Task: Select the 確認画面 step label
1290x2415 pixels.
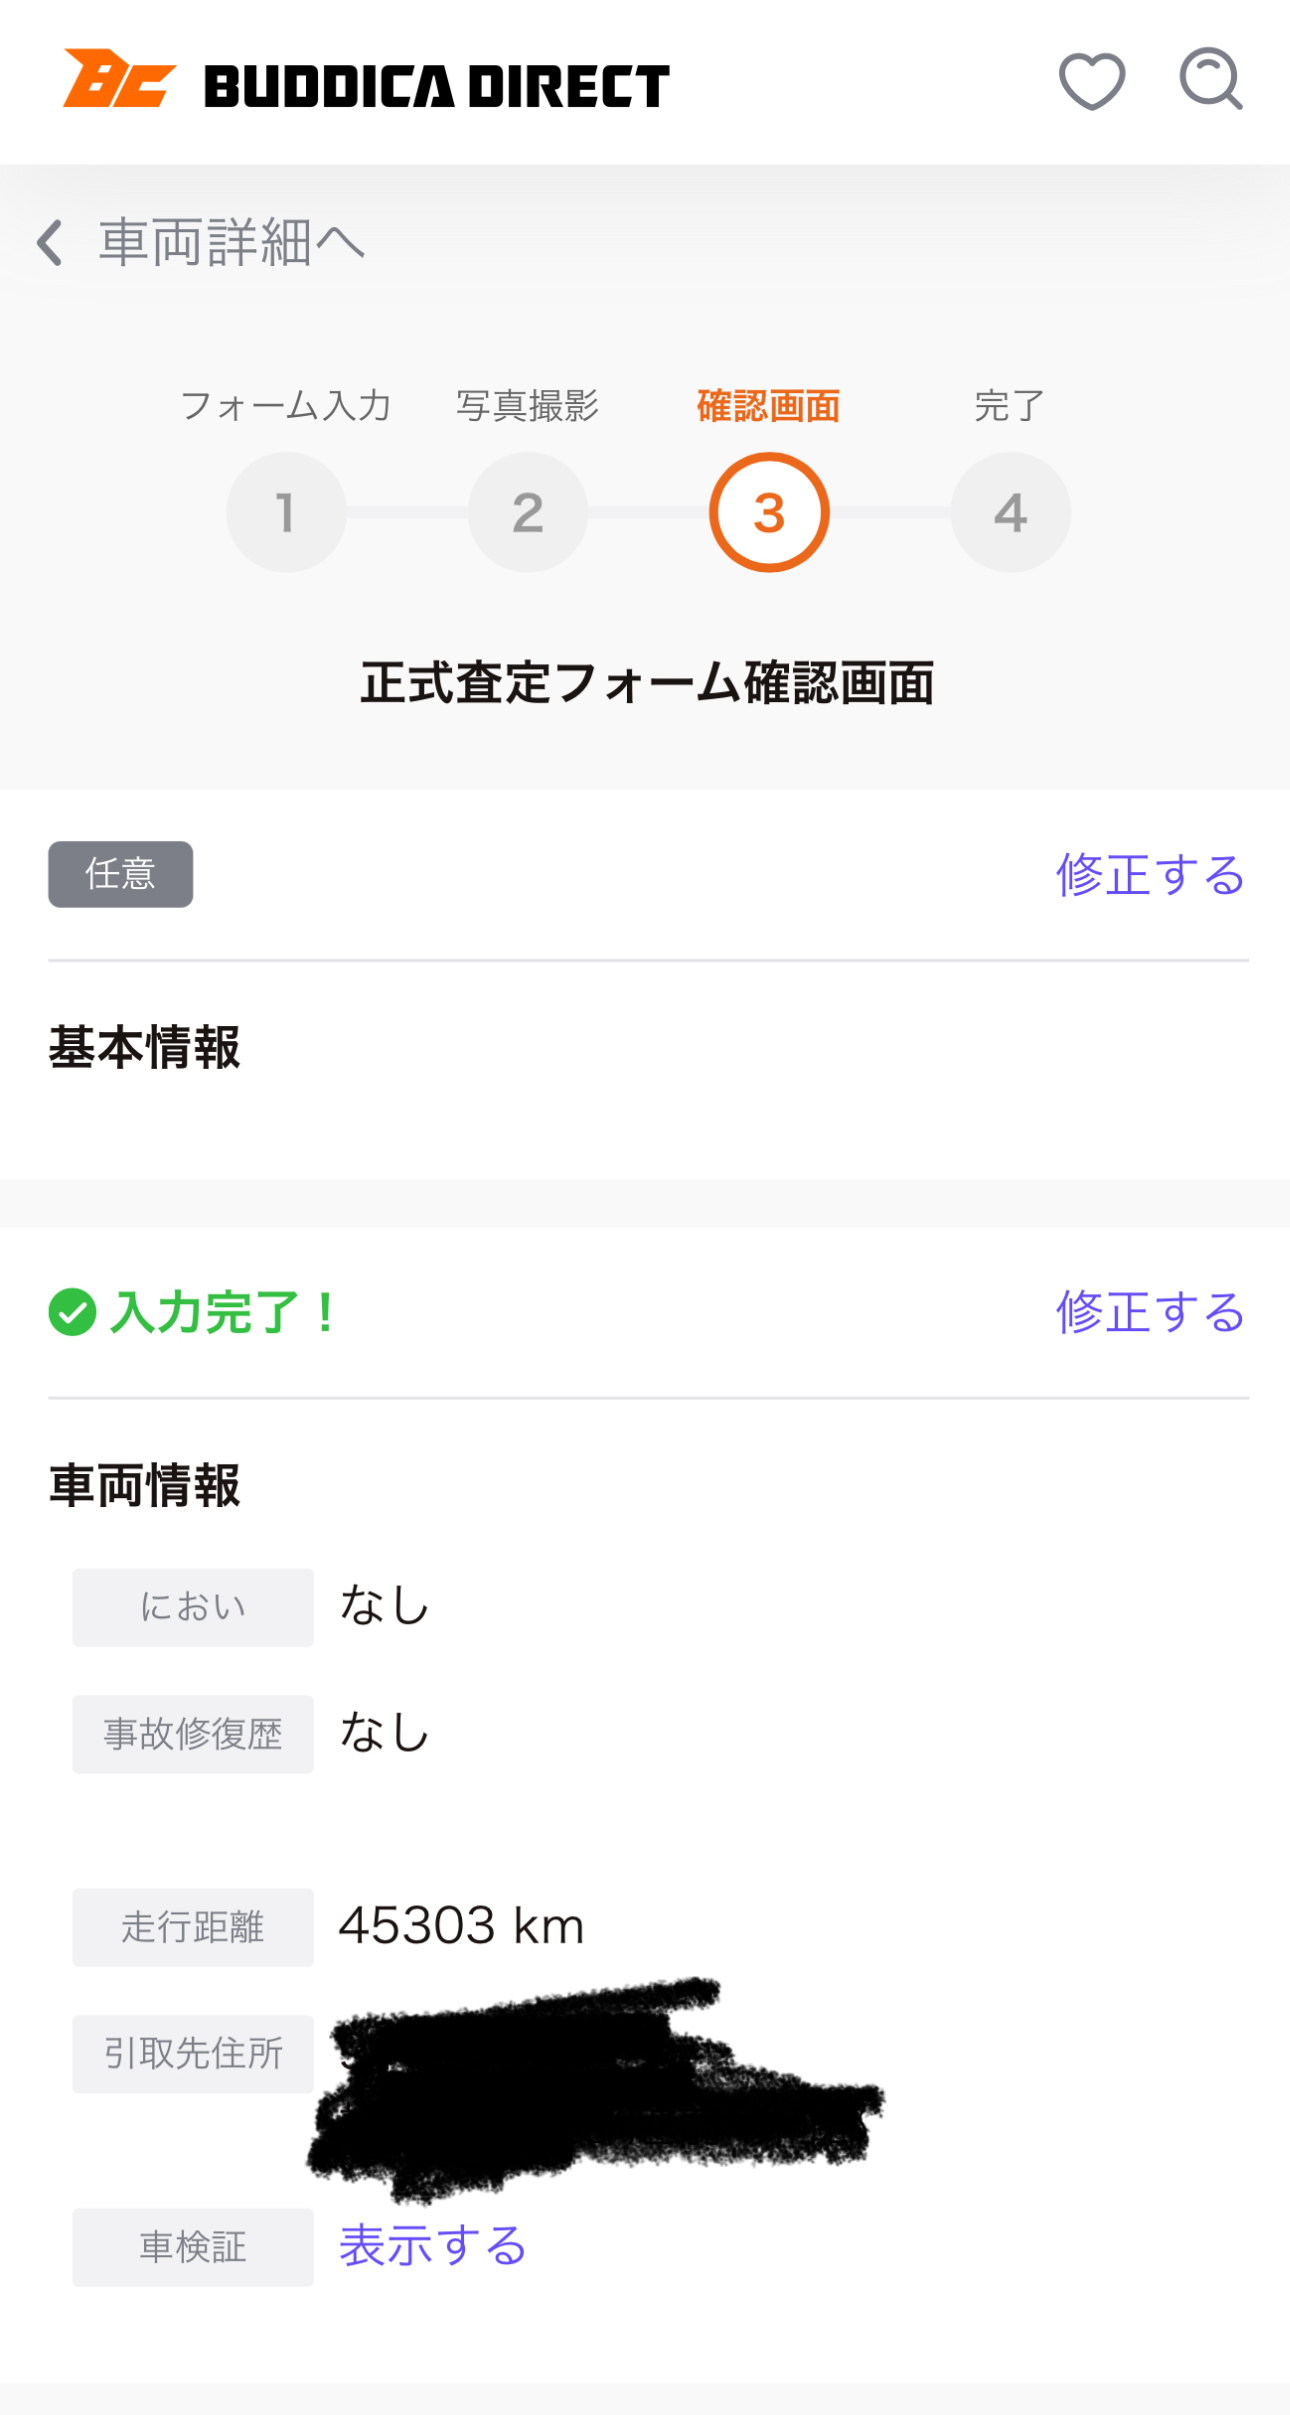Action: (768, 406)
